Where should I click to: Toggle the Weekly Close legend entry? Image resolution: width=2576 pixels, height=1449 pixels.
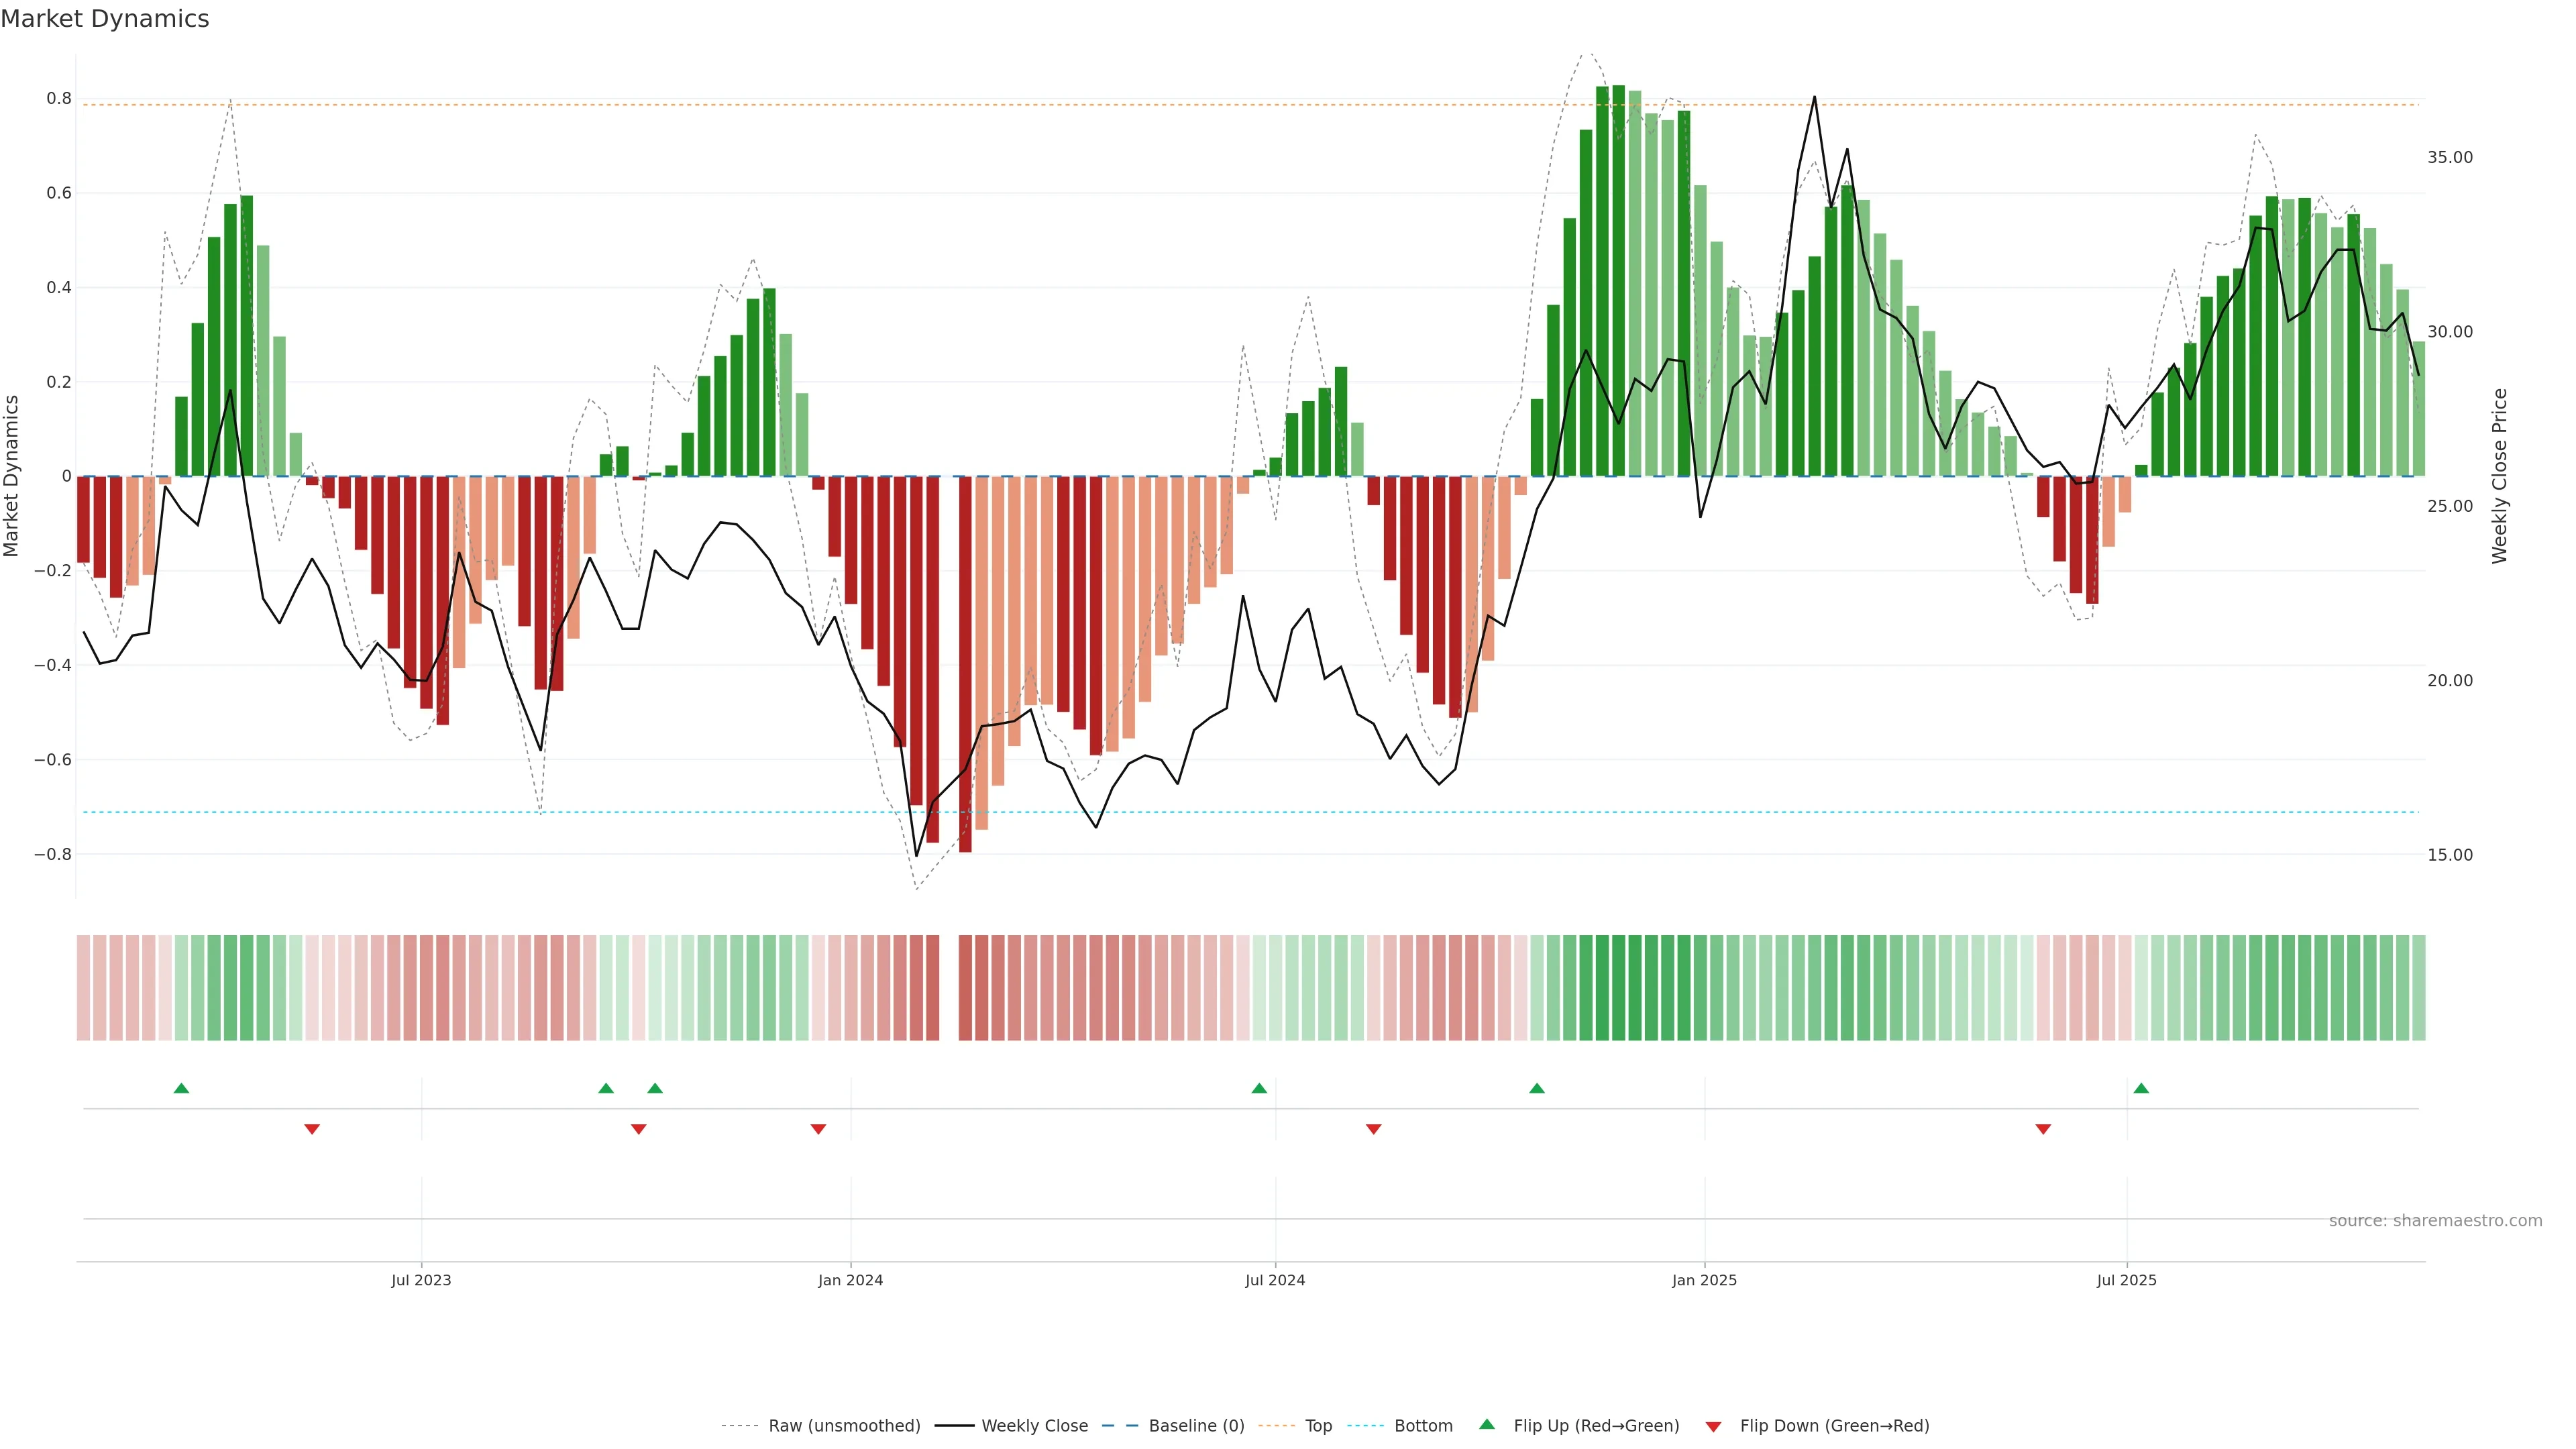[1034, 1426]
